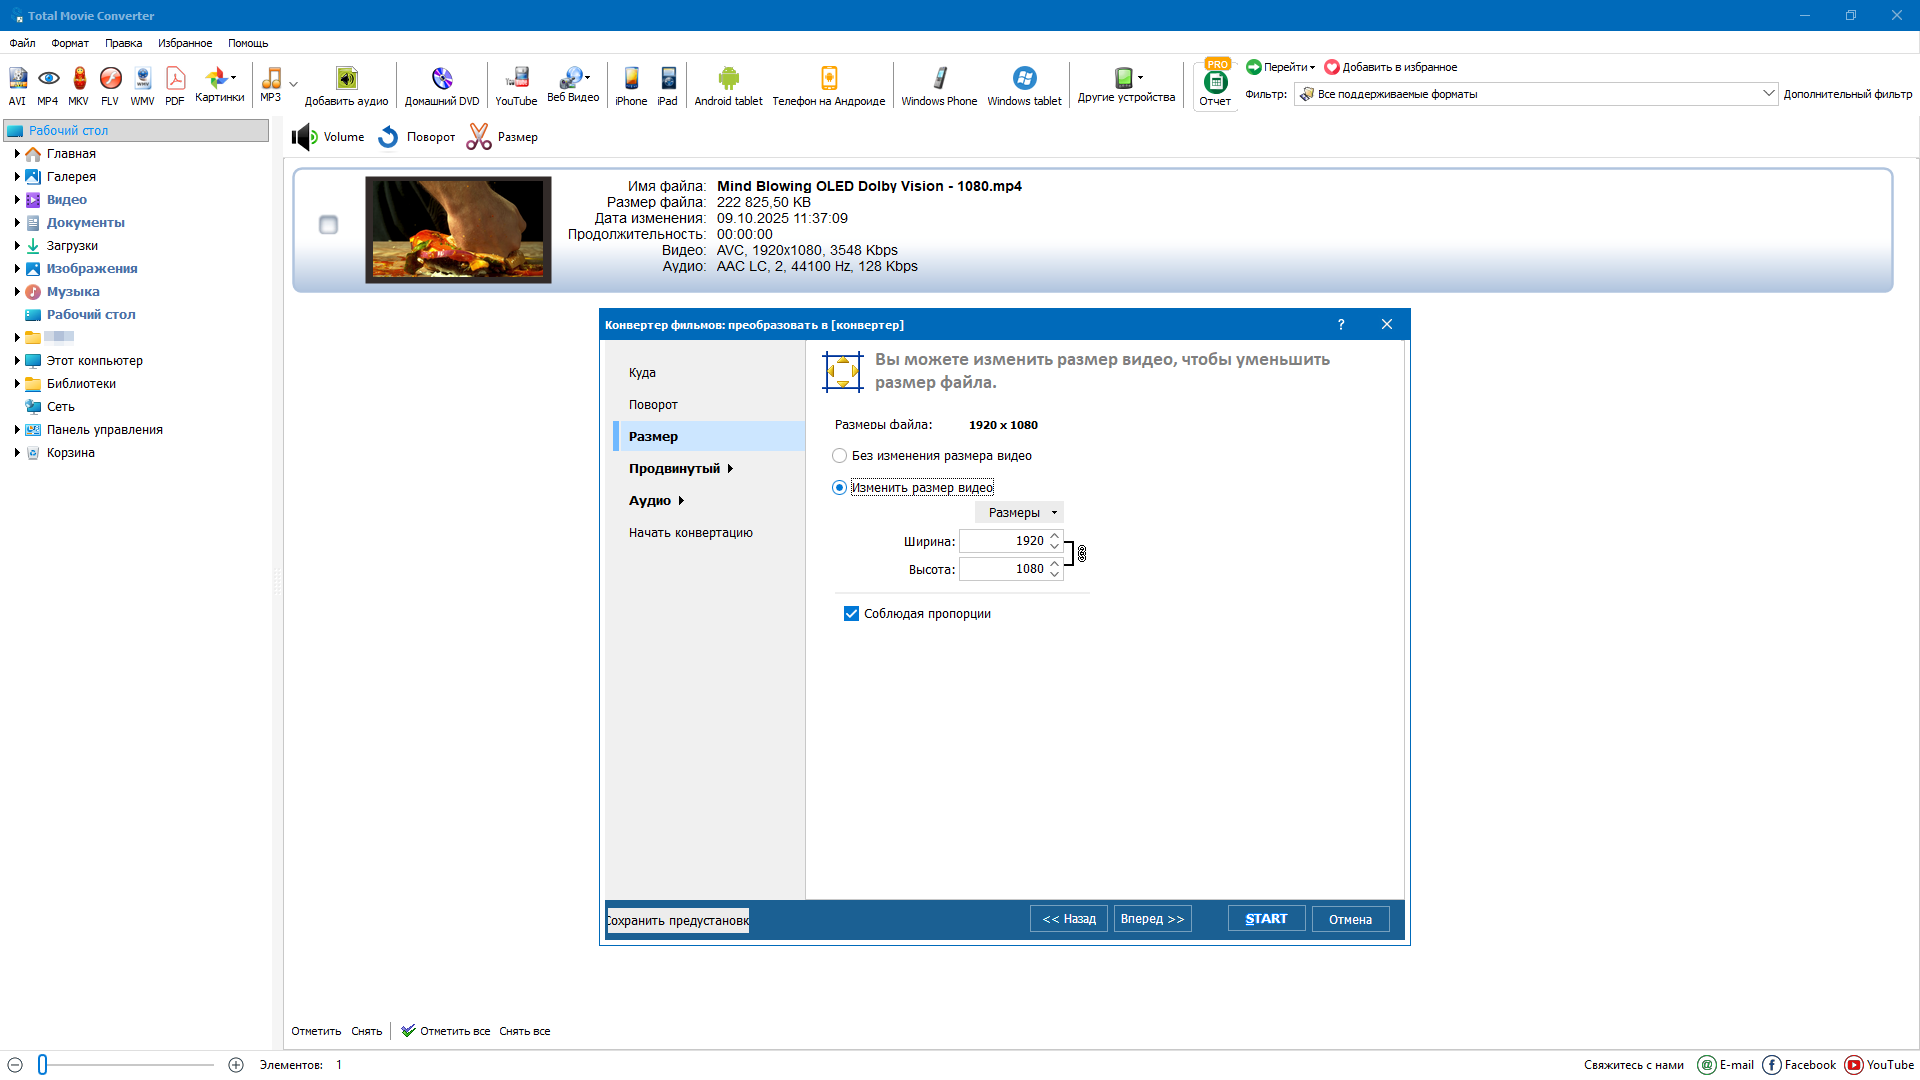Open the Формат menu
Screen dimensions: 1920x1080
[70, 43]
